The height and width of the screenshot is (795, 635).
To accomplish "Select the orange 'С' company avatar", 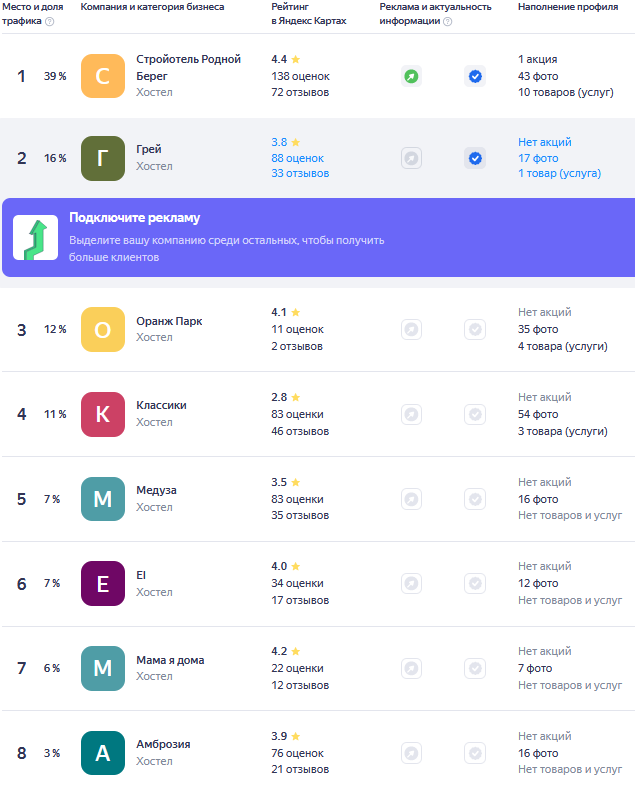I will [x=103, y=76].
